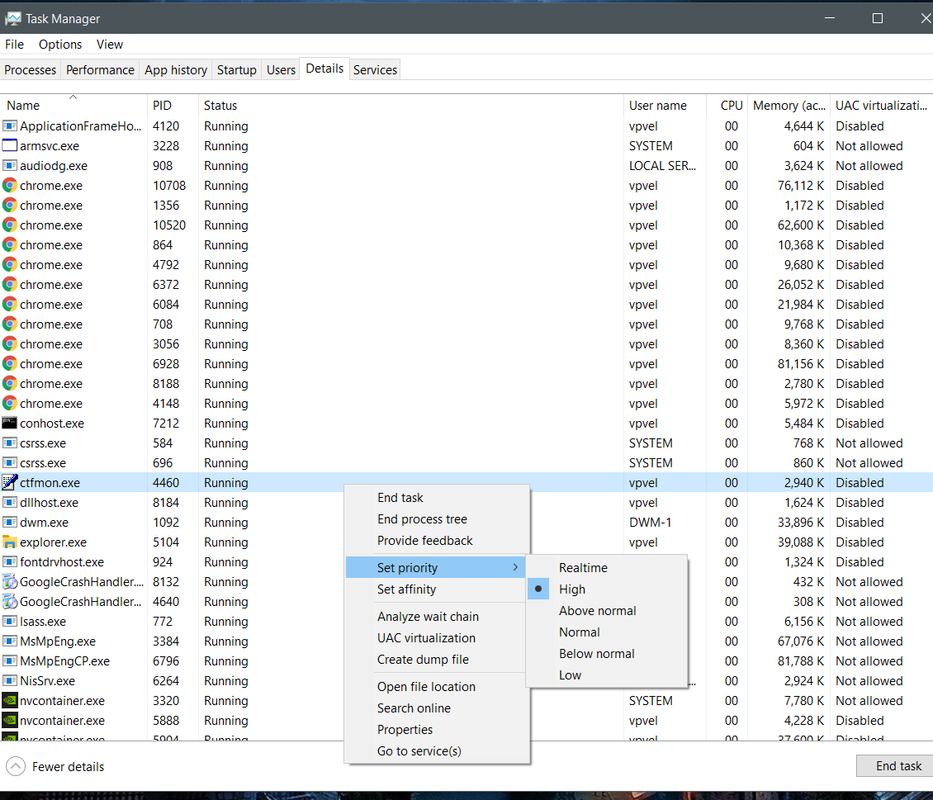This screenshot has width=933, height=800.
Task: Click Chrome icon for PID 1356 row
Action: (10, 205)
